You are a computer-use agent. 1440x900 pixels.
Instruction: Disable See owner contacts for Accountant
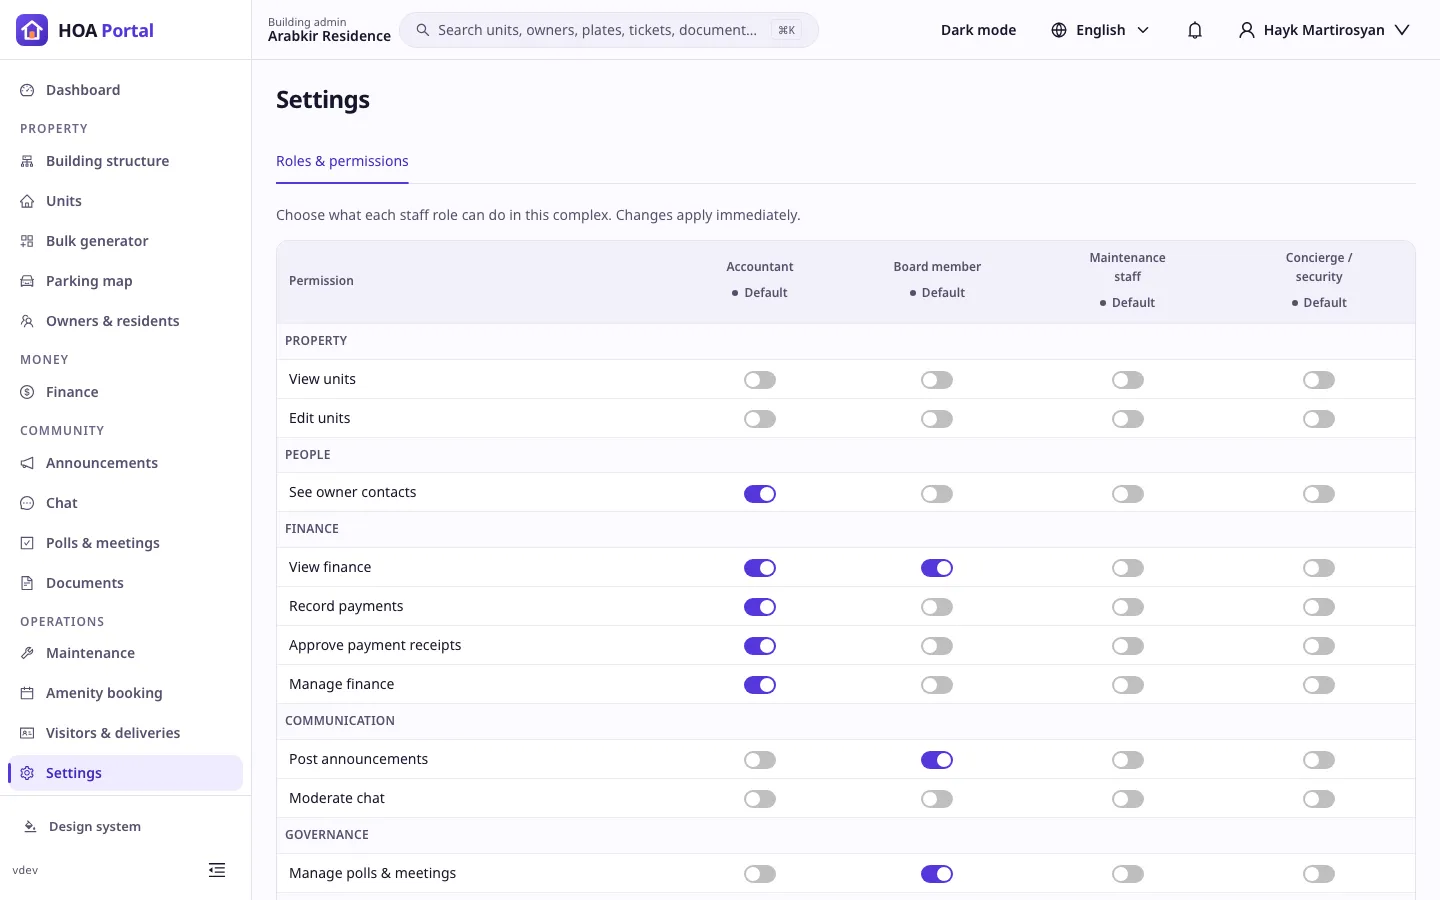tap(760, 494)
